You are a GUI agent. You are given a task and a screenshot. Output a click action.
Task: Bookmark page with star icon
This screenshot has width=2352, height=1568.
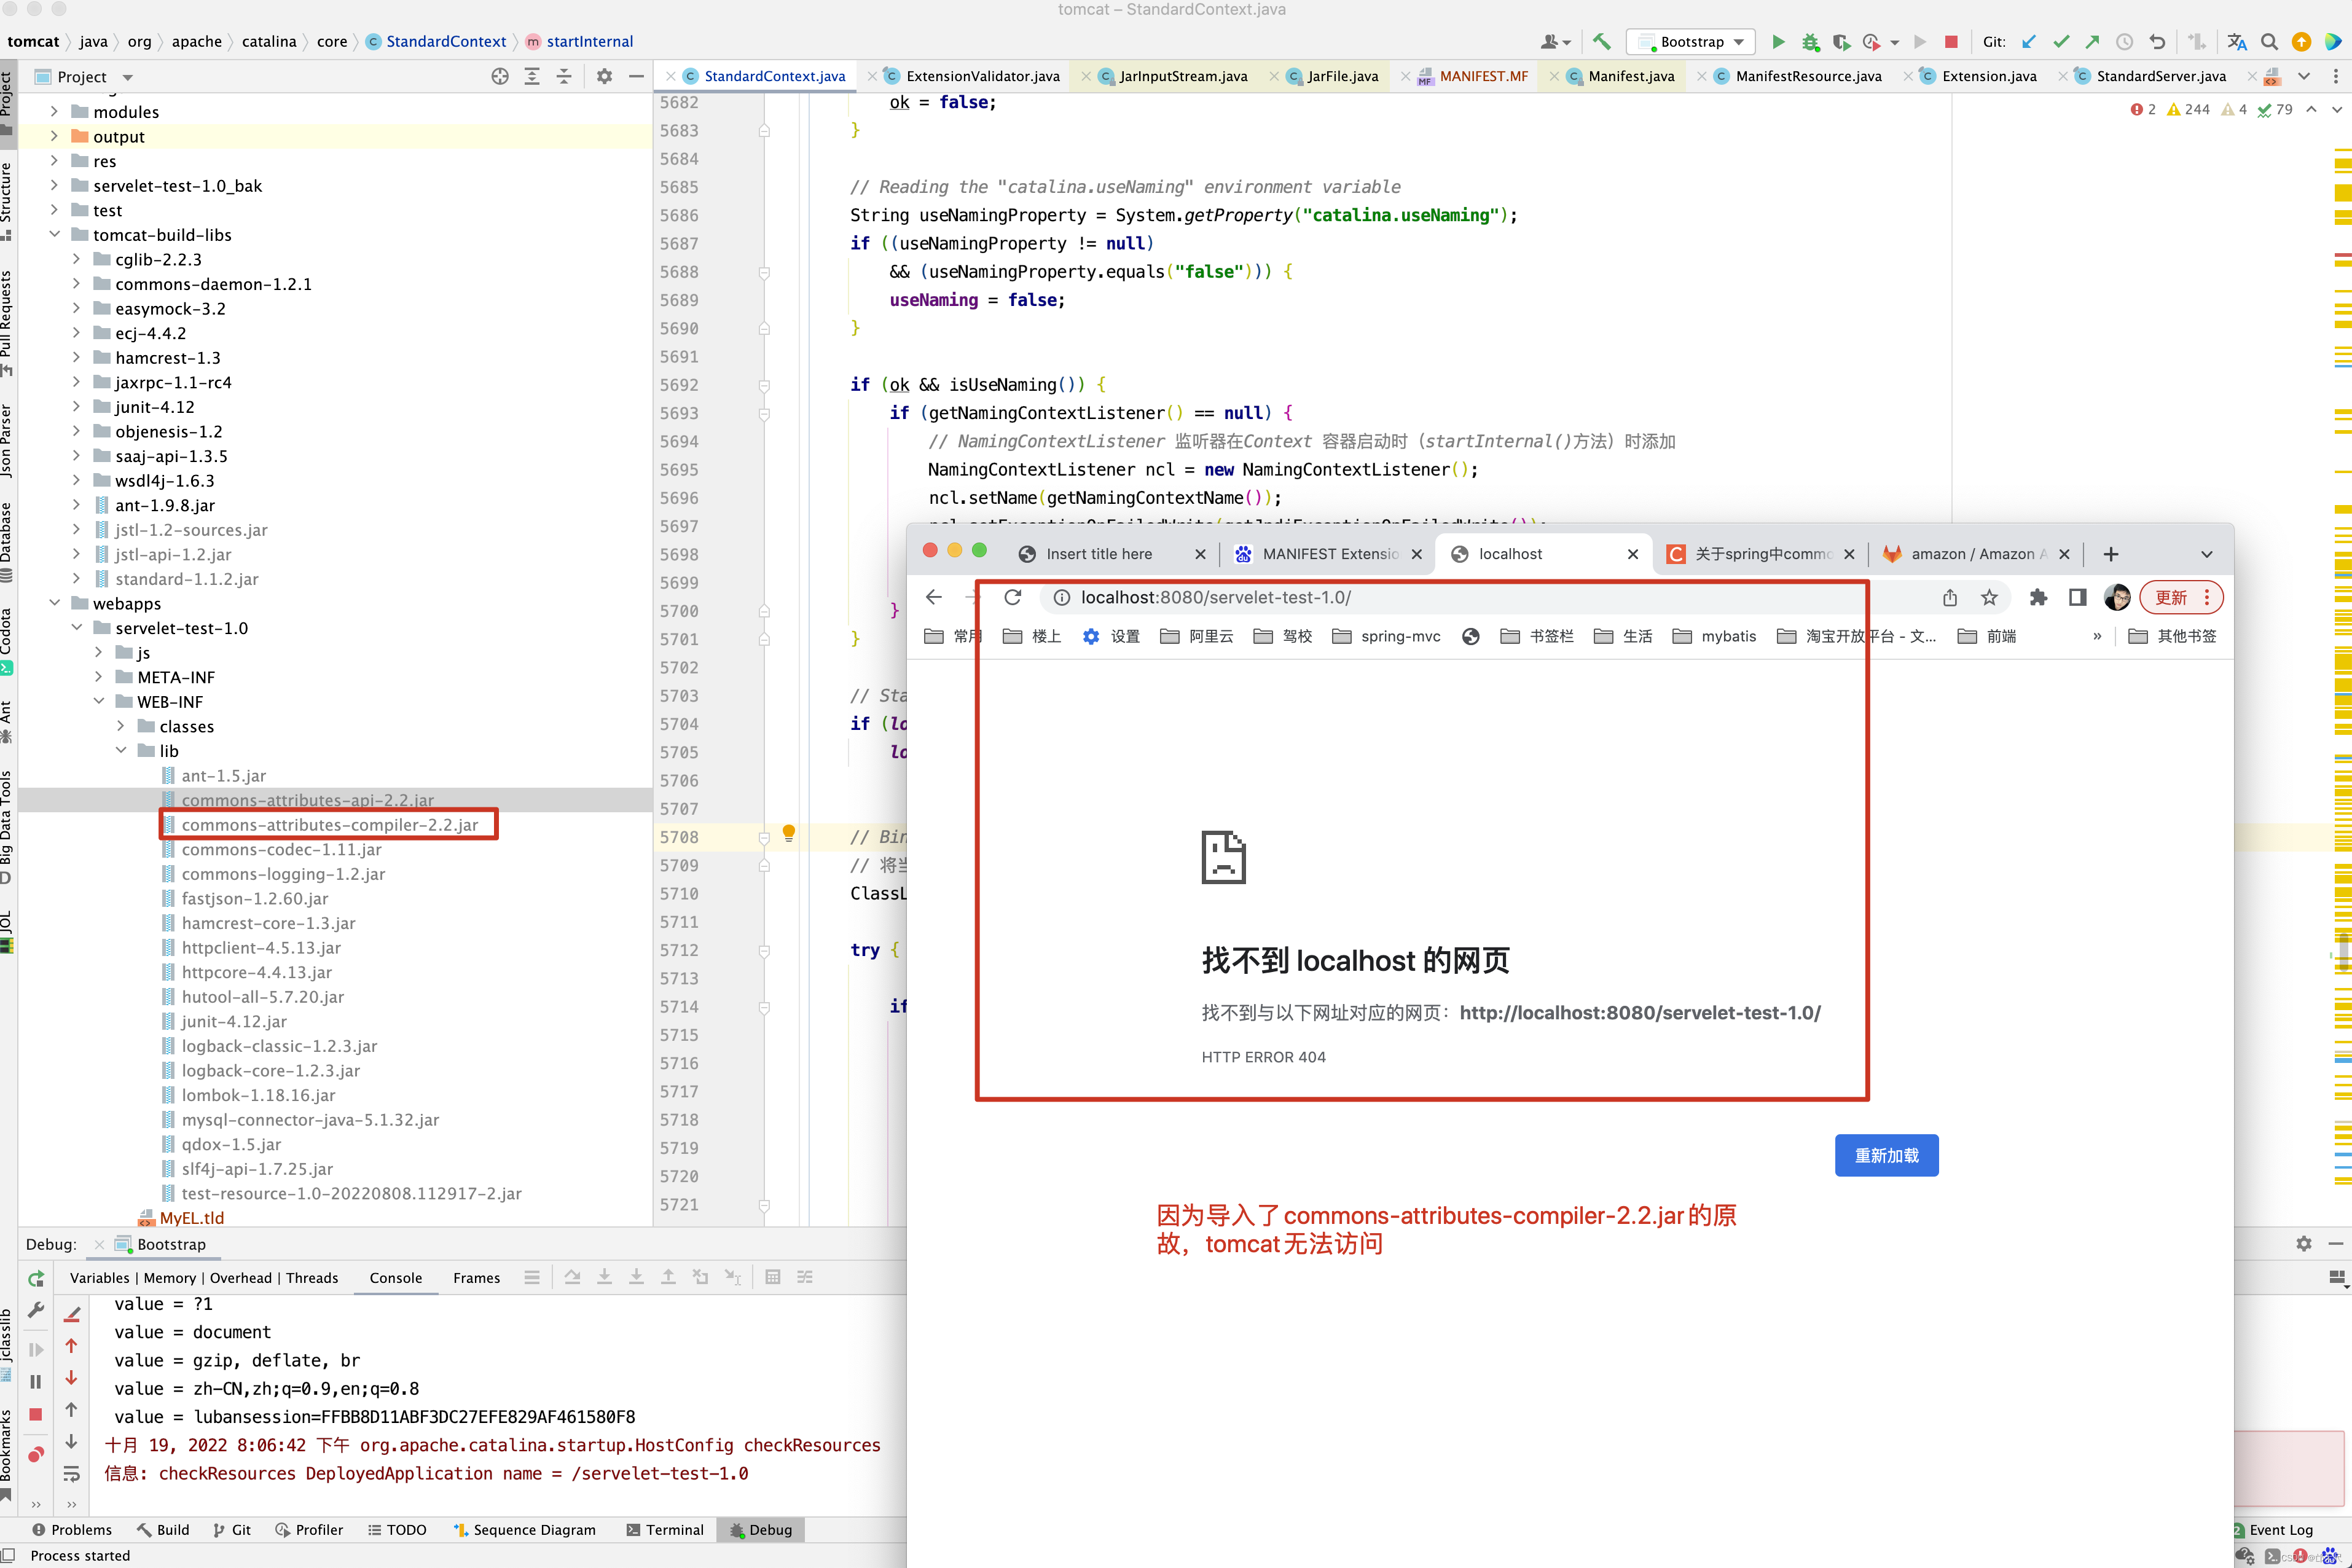pyautogui.click(x=1989, y=597)
